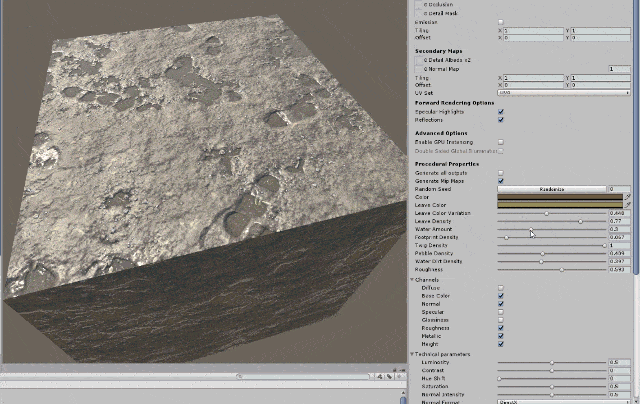Turn on Enable GPU Instancing
The height and width of the screenshot is (404, 640).
(501, 142)
